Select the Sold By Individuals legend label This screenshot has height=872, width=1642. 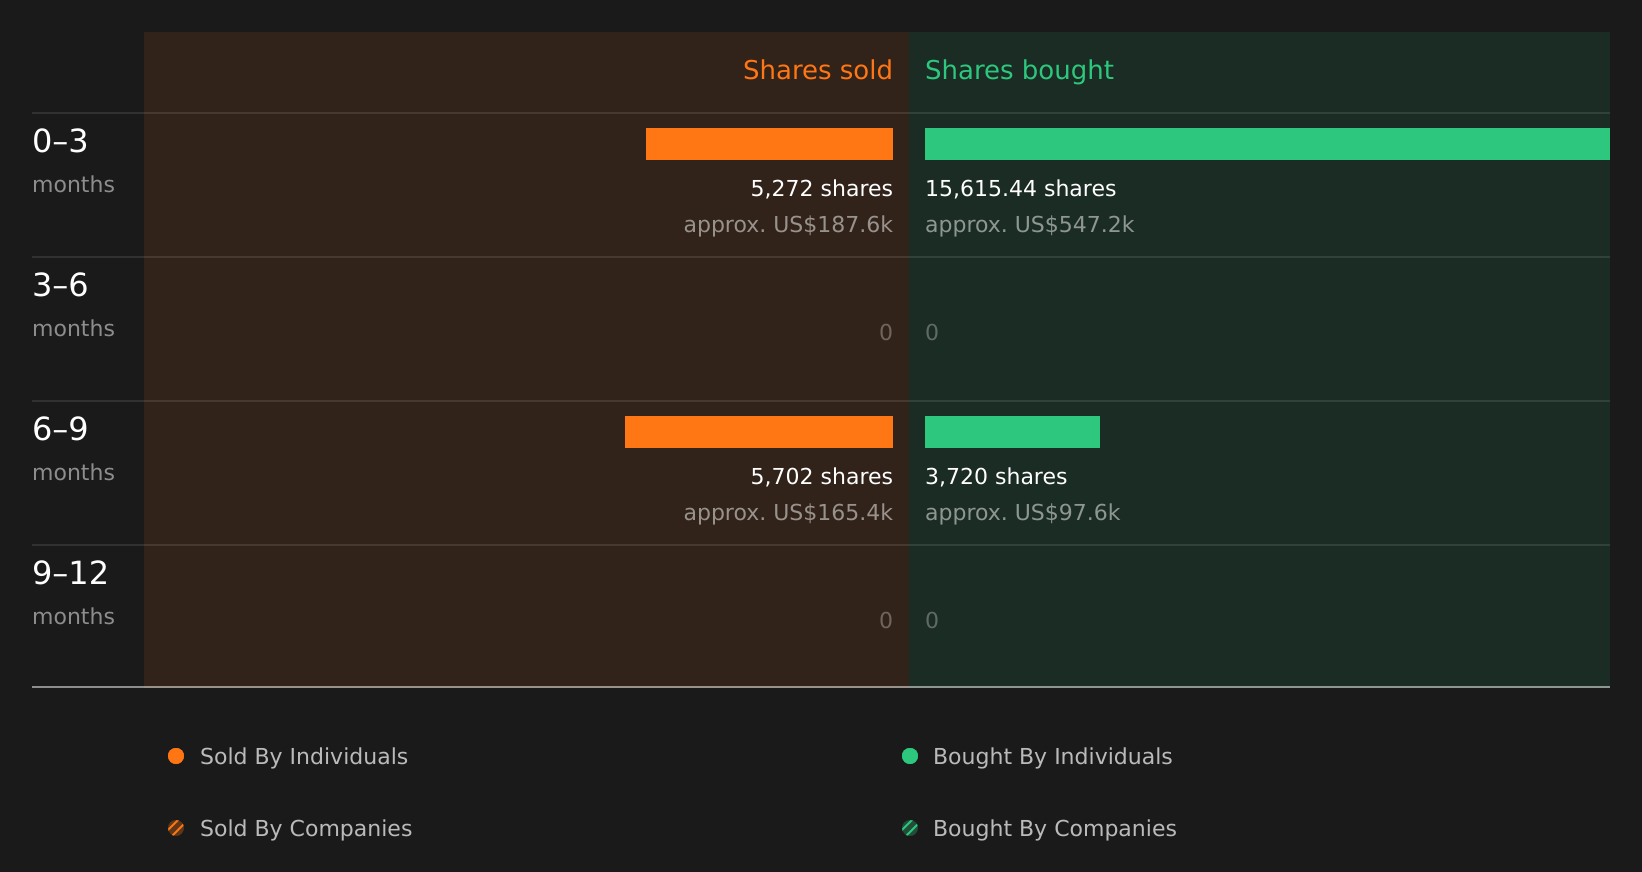304,757
